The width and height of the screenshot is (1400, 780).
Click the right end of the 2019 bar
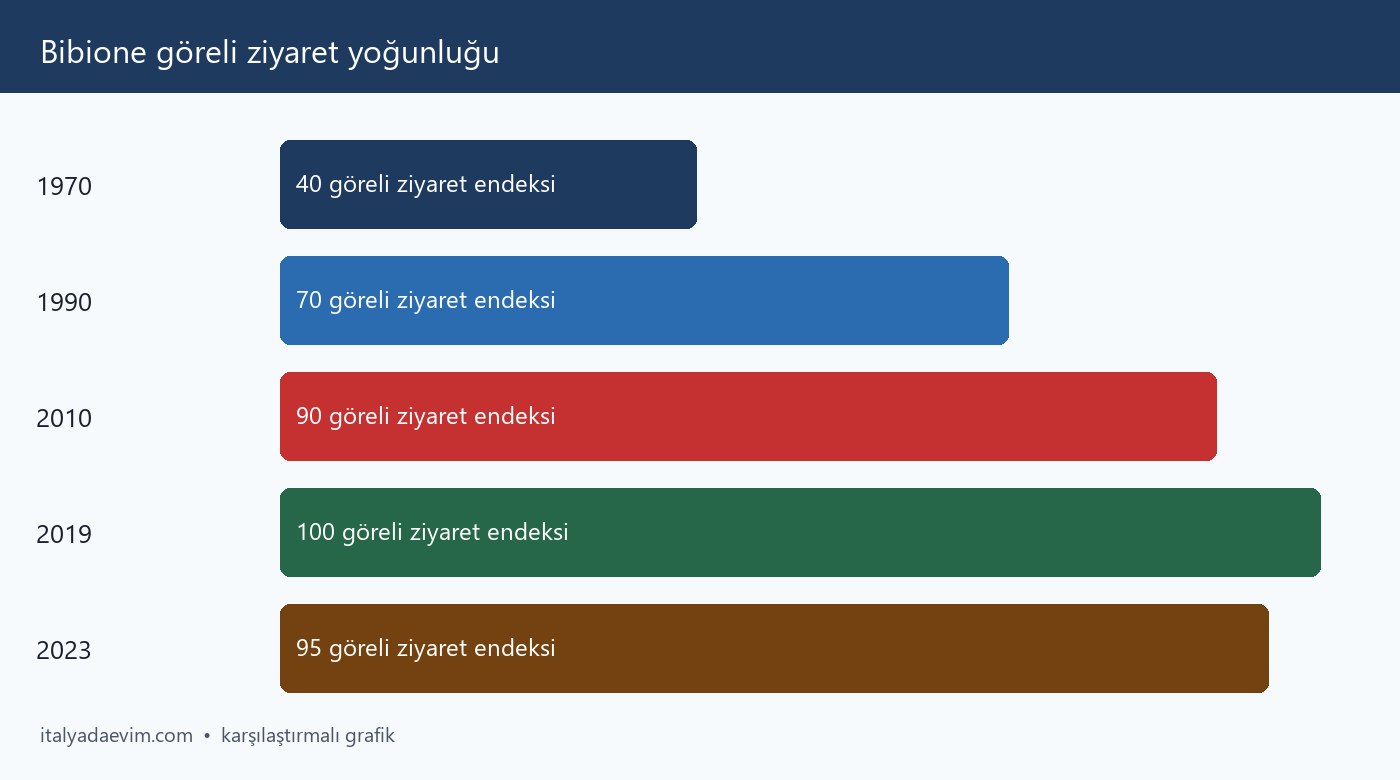(1314, 532)
